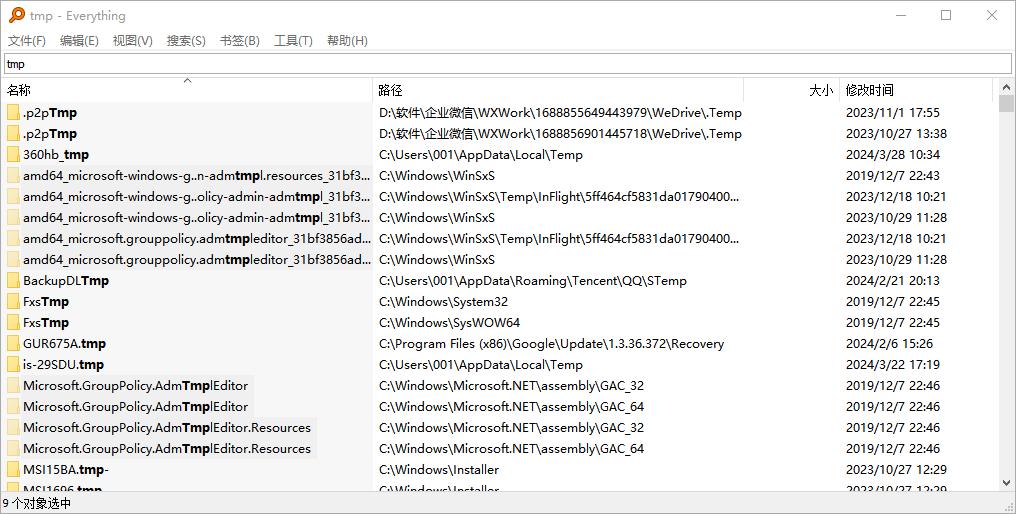The image size is (1016, 514).
Task: Sort results by 名称 column header
Action: (x=19, y=90)
